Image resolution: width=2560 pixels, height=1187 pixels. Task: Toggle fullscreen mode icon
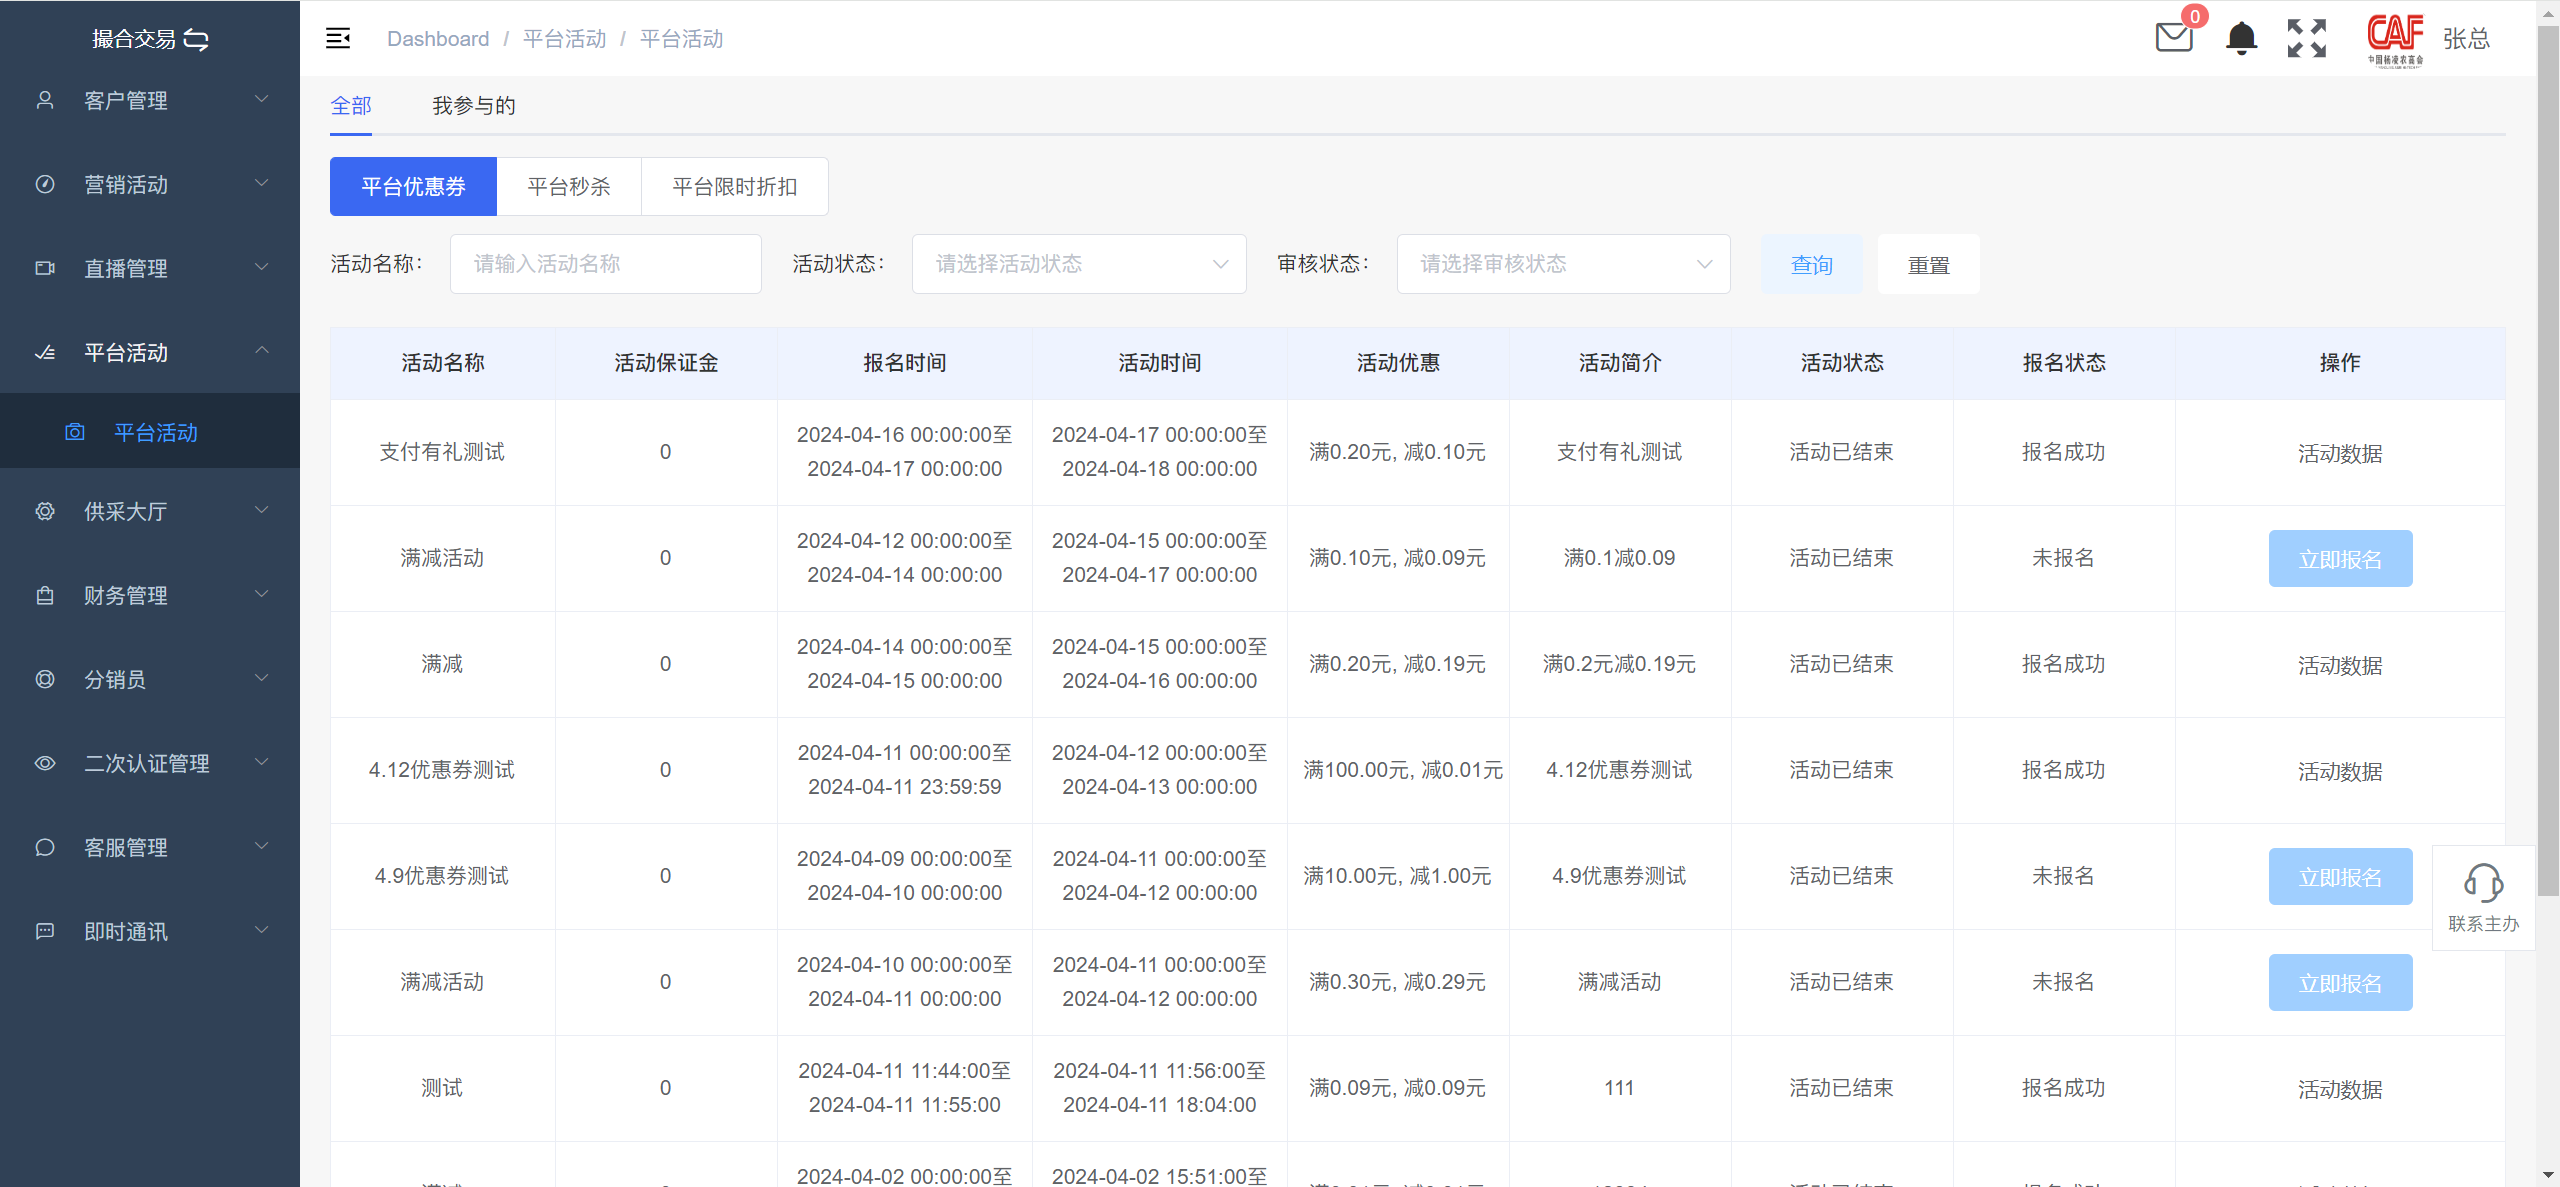pos(2306,38)
